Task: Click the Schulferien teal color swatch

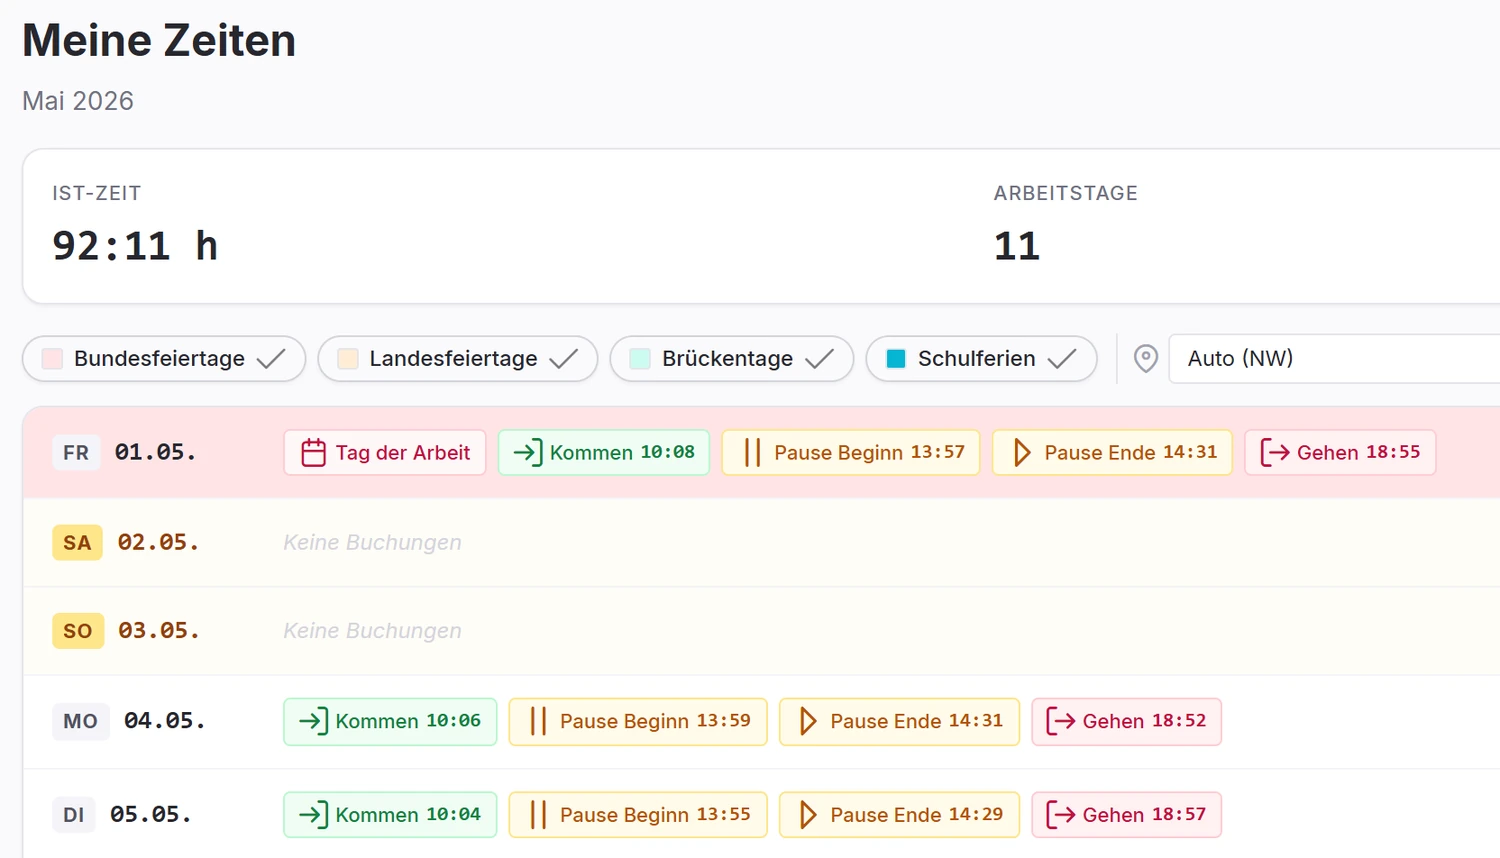Action: pyautogui.click(x=896, y=358)
